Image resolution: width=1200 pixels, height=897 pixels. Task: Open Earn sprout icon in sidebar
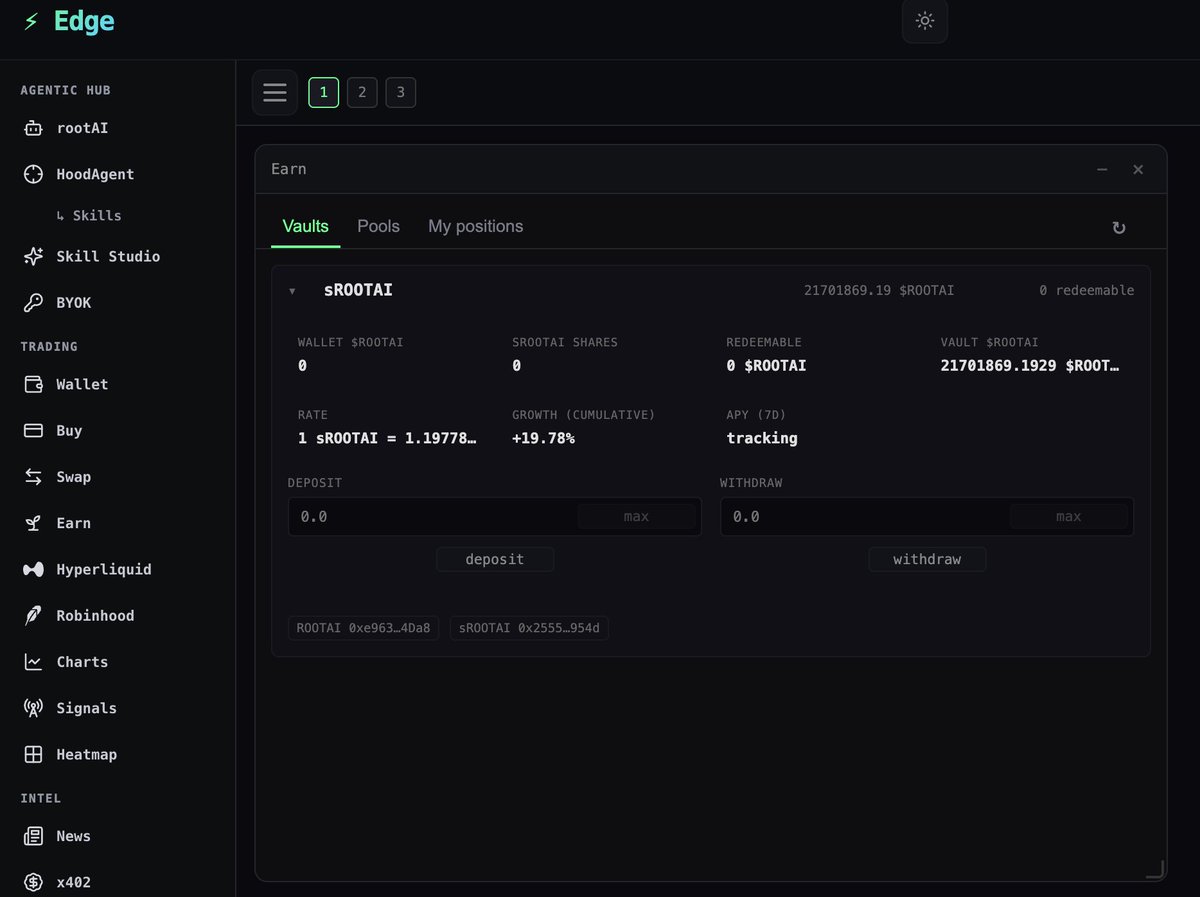(33, 523)
